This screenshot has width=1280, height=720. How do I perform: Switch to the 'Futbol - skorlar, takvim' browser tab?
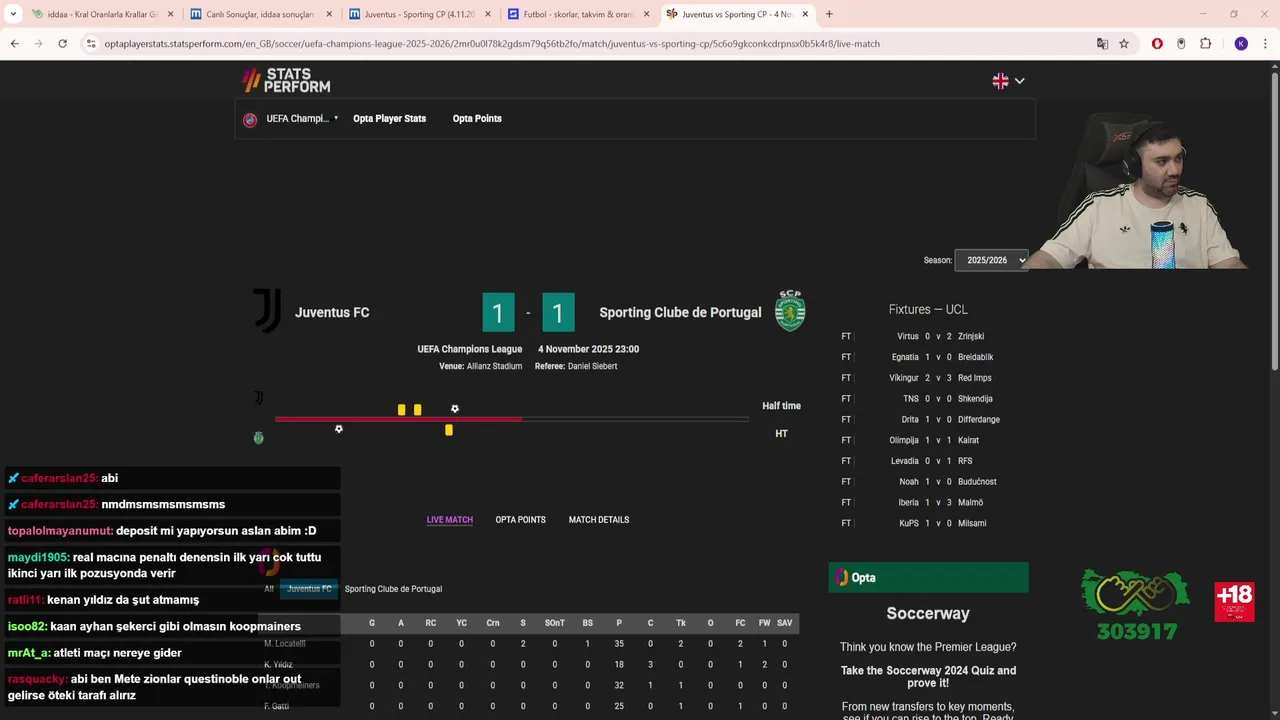point(577,15)
